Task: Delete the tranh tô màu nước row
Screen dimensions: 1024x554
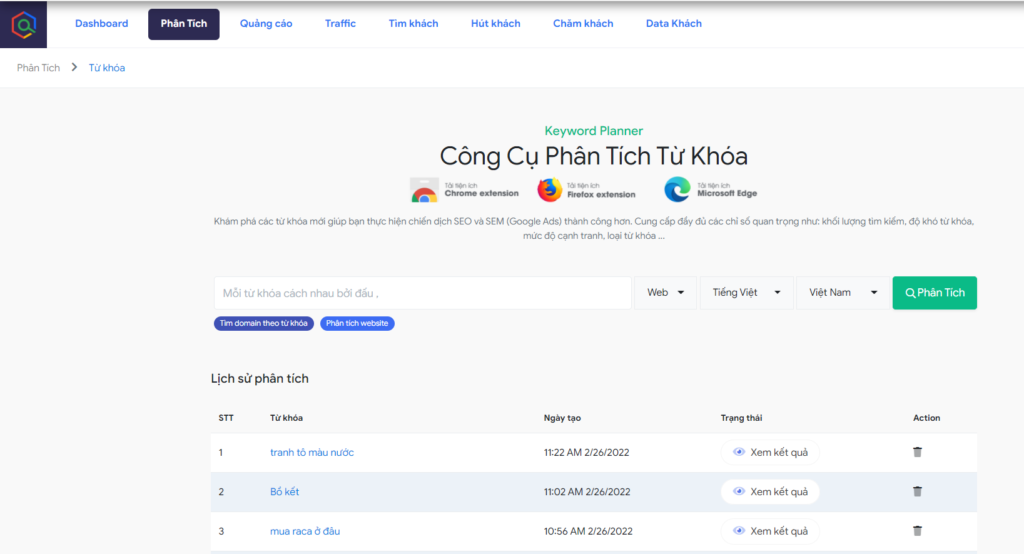Action: click(918, 452)
